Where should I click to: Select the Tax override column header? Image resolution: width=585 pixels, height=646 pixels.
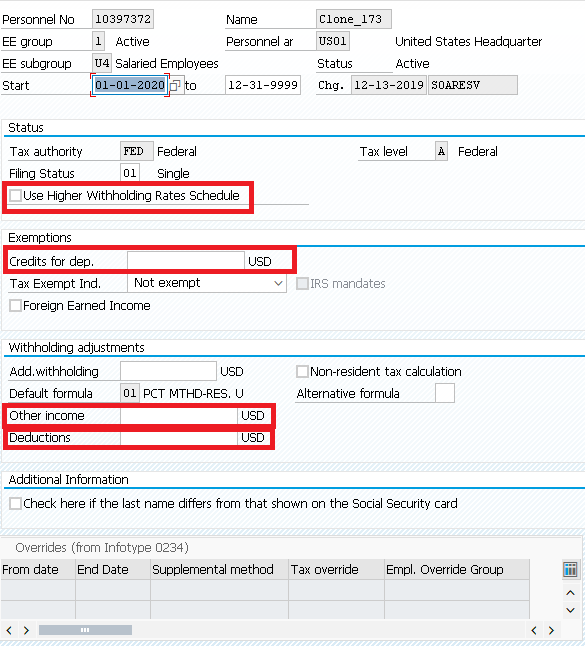336,569
